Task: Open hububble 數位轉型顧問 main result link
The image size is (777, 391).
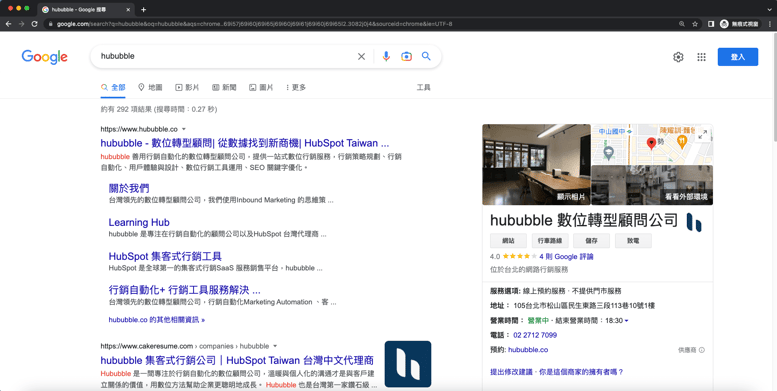Action: point(245,143)
